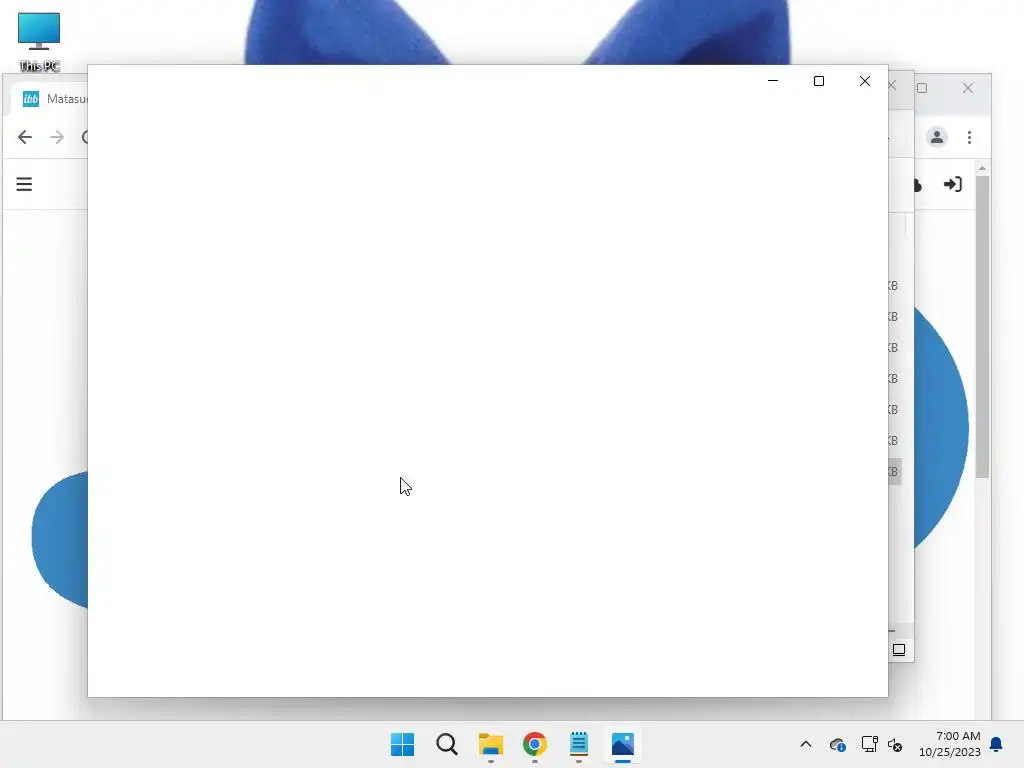
Task: Maximize the Chrome window
Action: coord(922,88)
